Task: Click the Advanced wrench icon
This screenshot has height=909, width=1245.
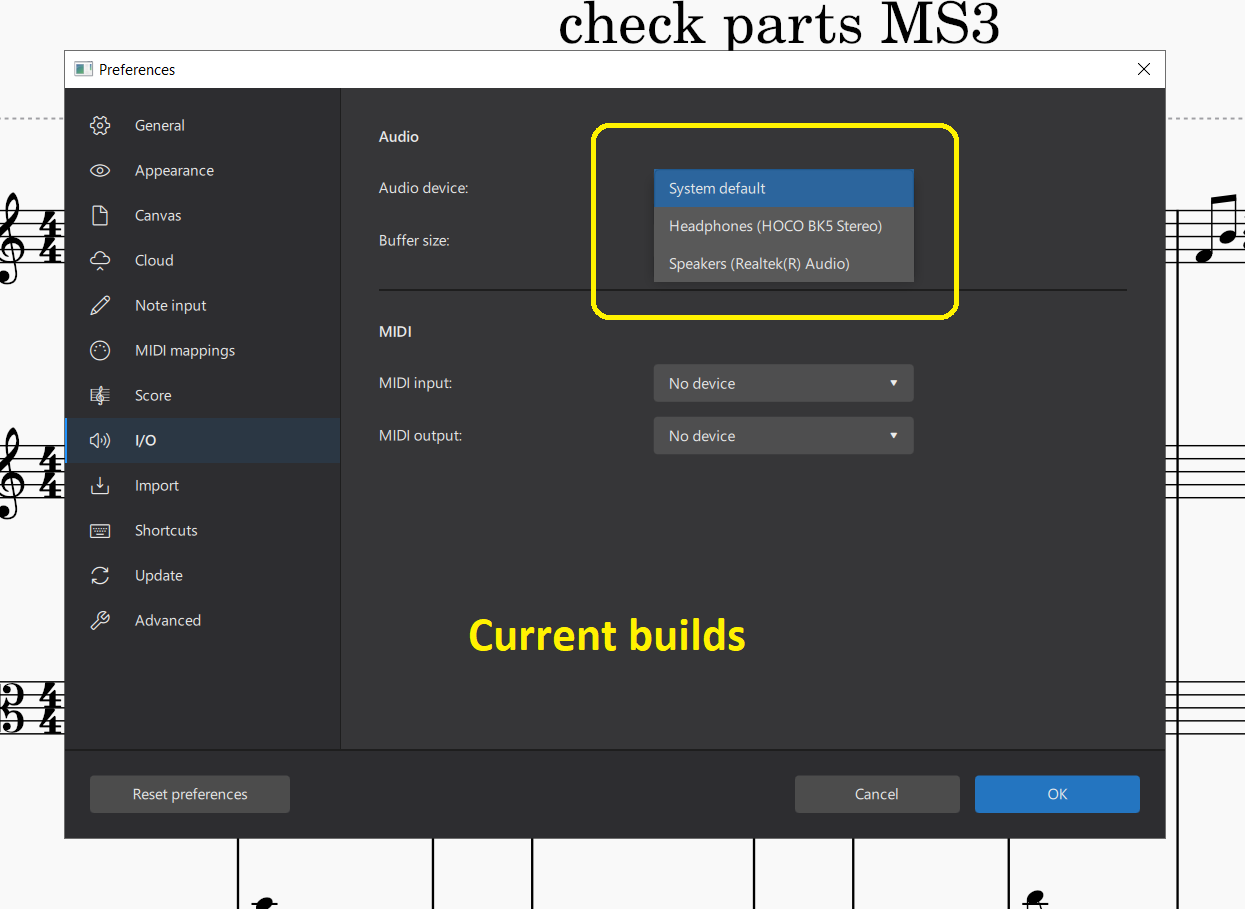Action: [x=100, y=620]
